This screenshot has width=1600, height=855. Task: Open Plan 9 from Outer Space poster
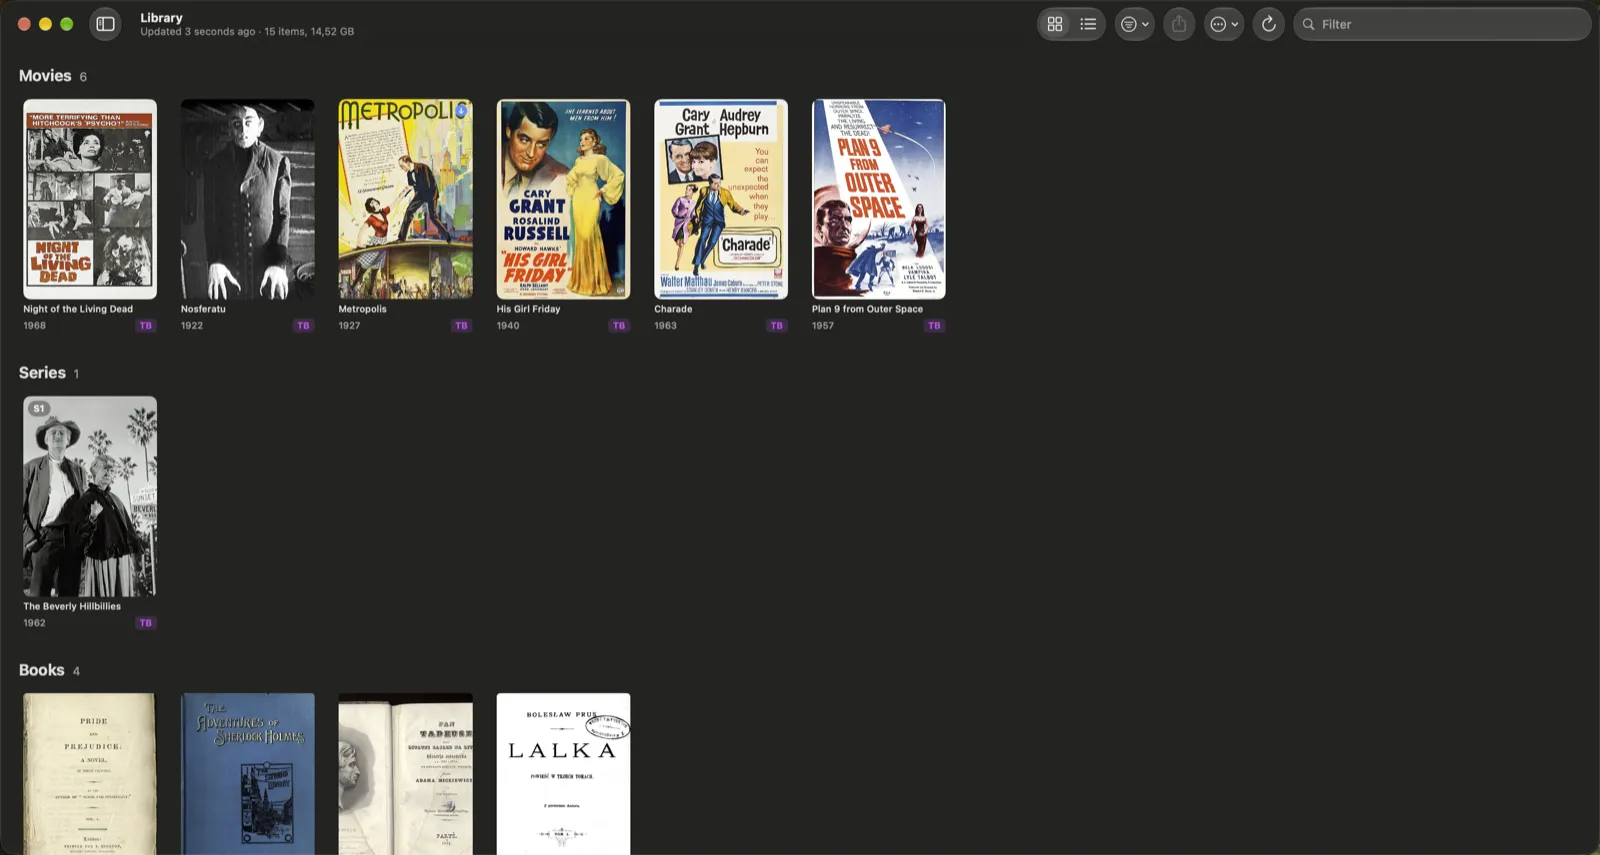click(878, 199)
